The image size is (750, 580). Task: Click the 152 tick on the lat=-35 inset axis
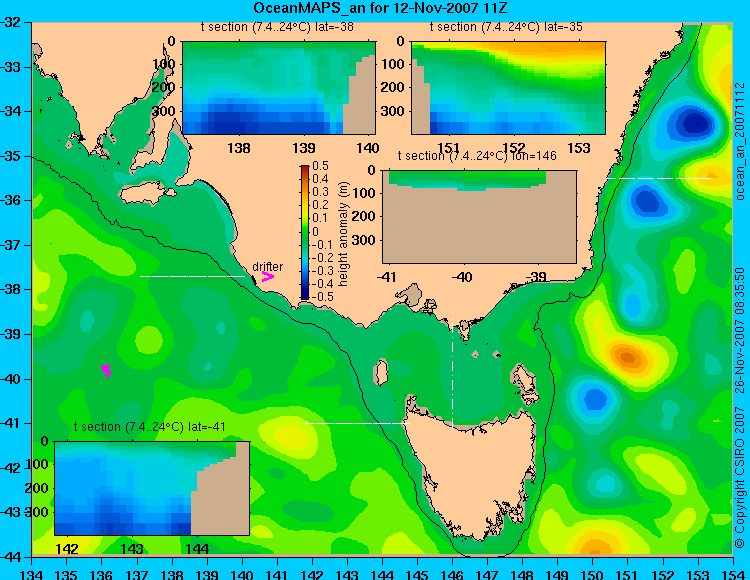coord(514,148)
